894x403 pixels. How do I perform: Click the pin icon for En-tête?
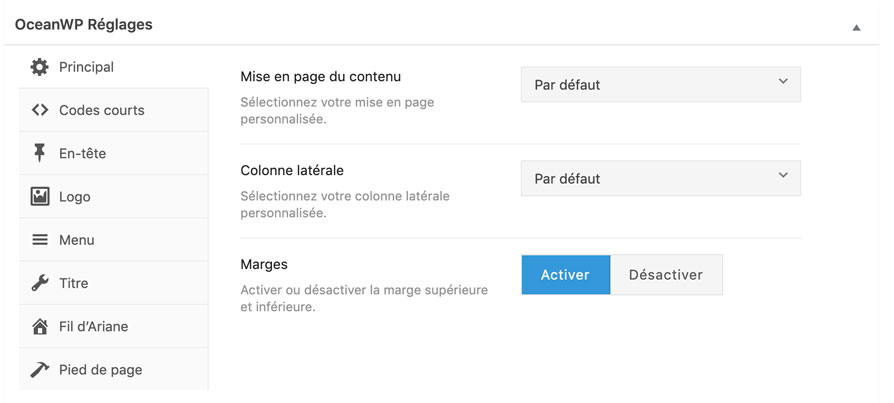[40, 153]
